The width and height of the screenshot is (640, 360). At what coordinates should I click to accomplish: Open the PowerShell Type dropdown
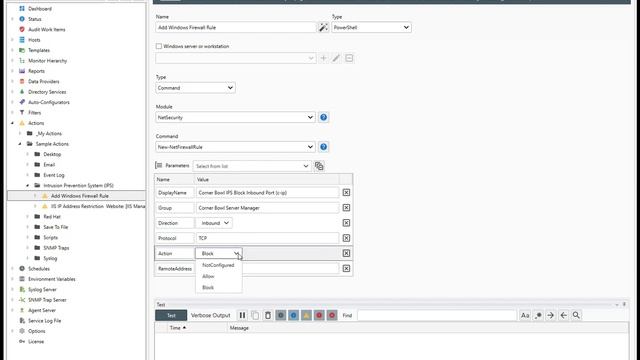click(x=371, y=27)
